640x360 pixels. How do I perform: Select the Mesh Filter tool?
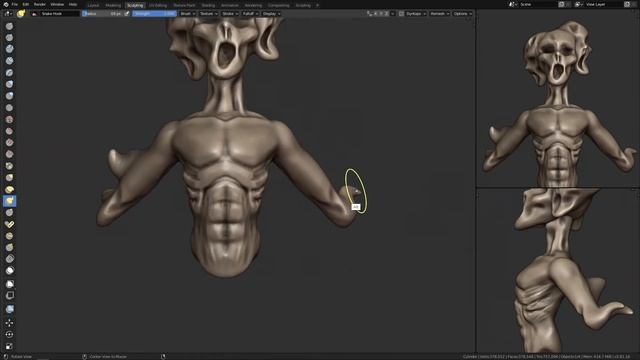(x=9, y=309)
